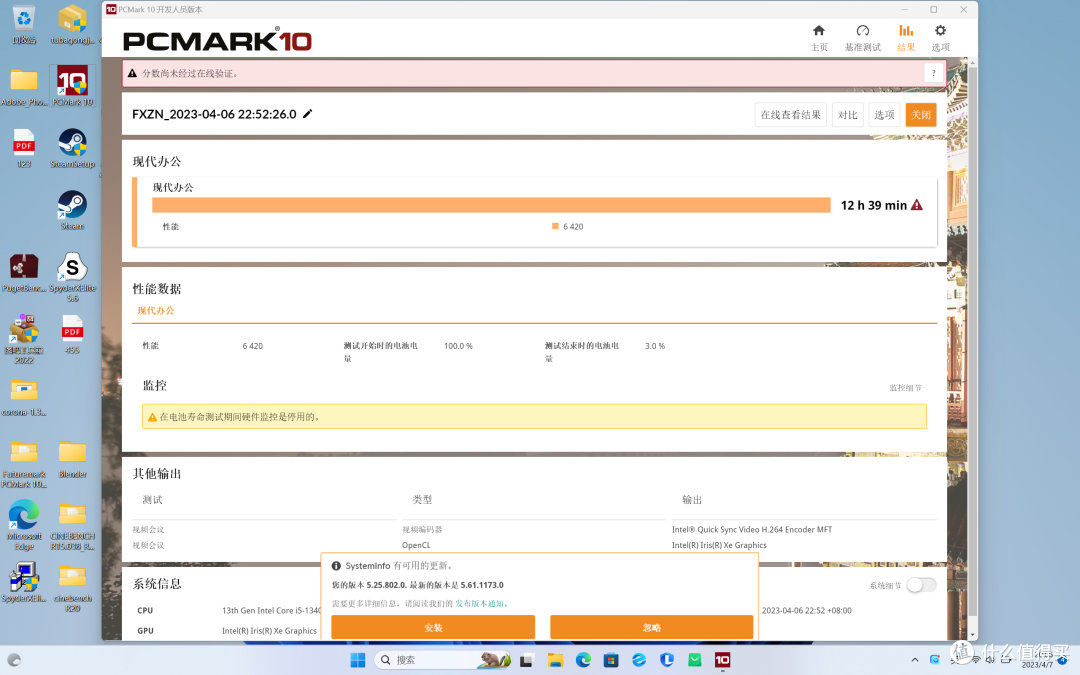
Task: Switch to the 结果 results tab
Action: pyautogui.click(x=905, y=37)
